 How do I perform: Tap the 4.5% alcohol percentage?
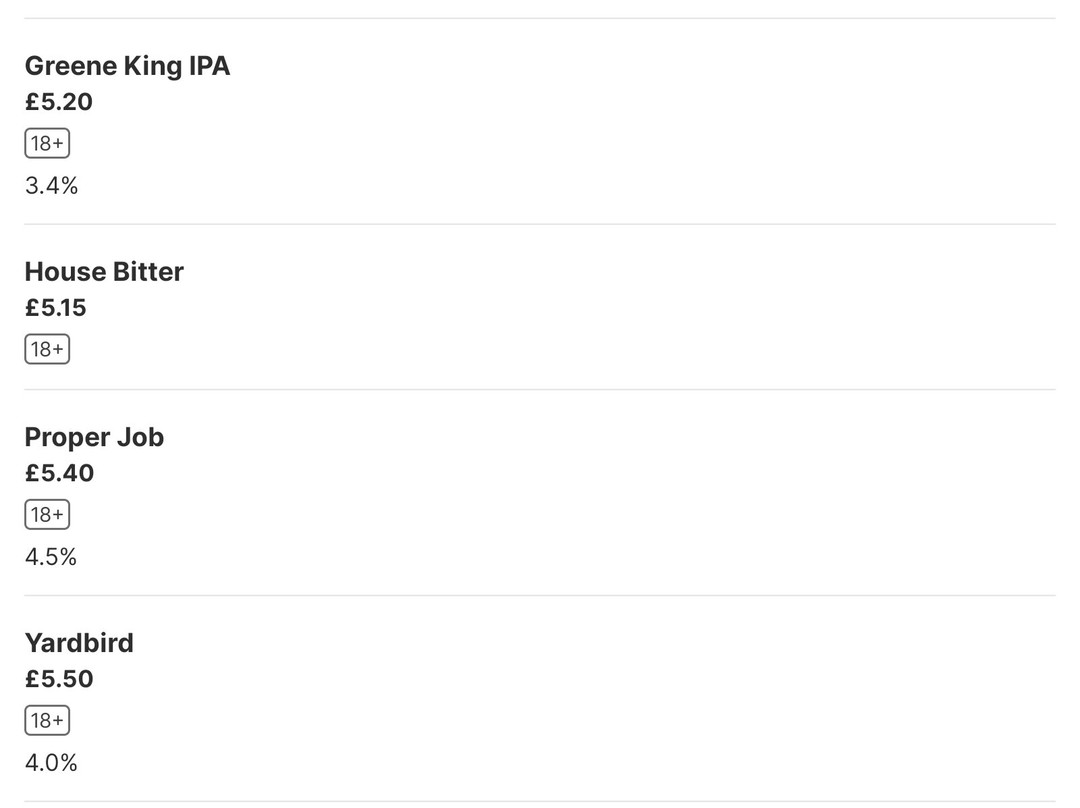(x=51, y=557)
